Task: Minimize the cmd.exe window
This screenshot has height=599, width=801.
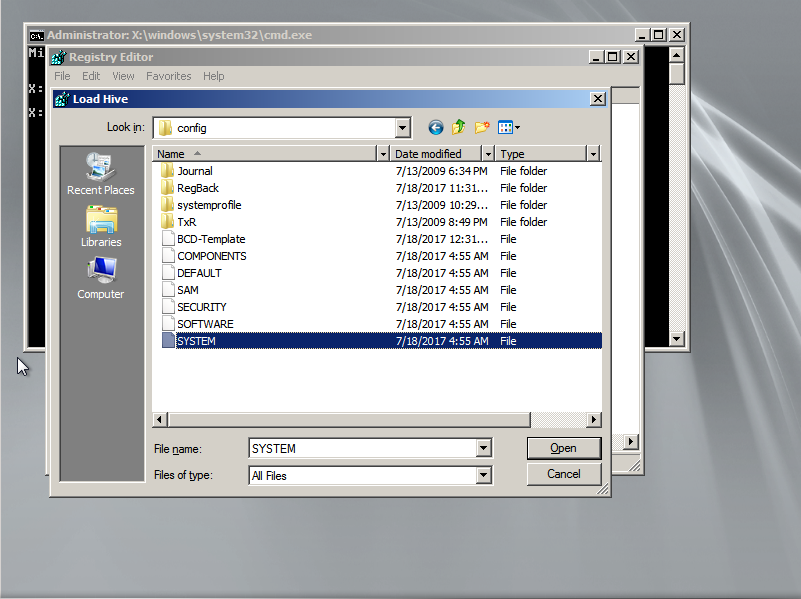Action: tap(642, 35)
